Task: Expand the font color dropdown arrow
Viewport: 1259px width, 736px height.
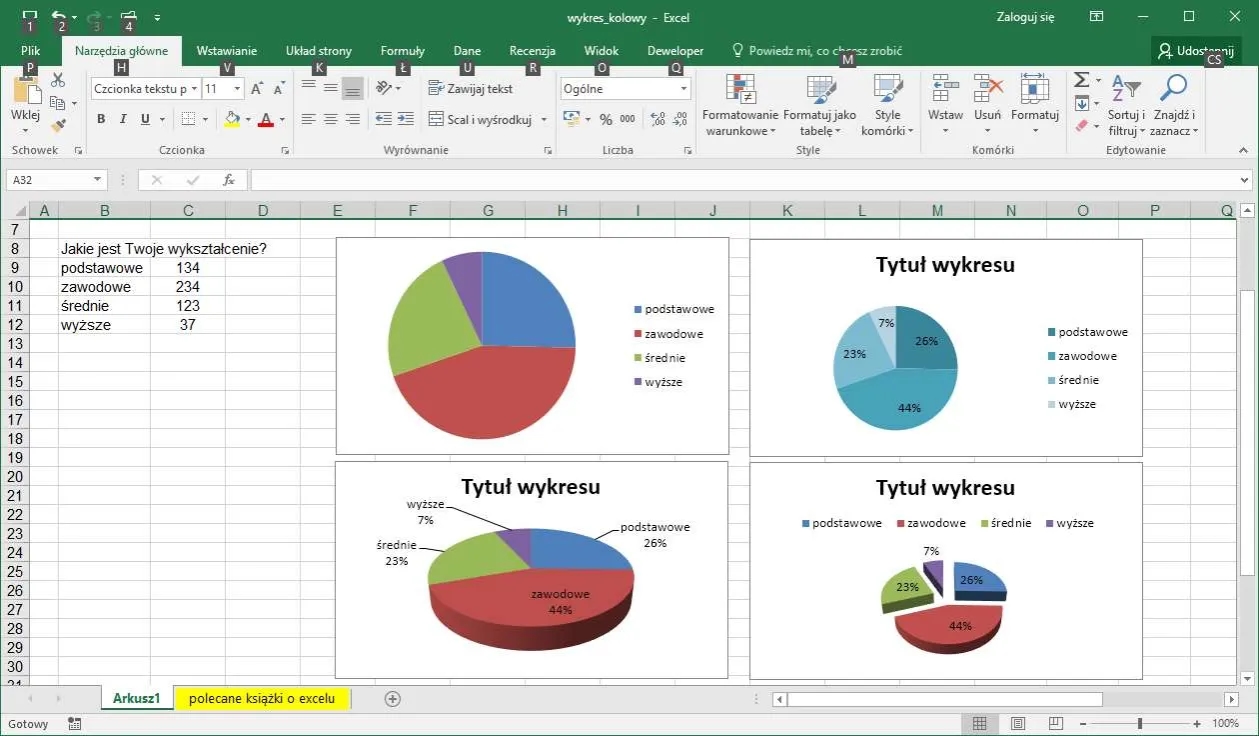Action: [x=280, y=121]
